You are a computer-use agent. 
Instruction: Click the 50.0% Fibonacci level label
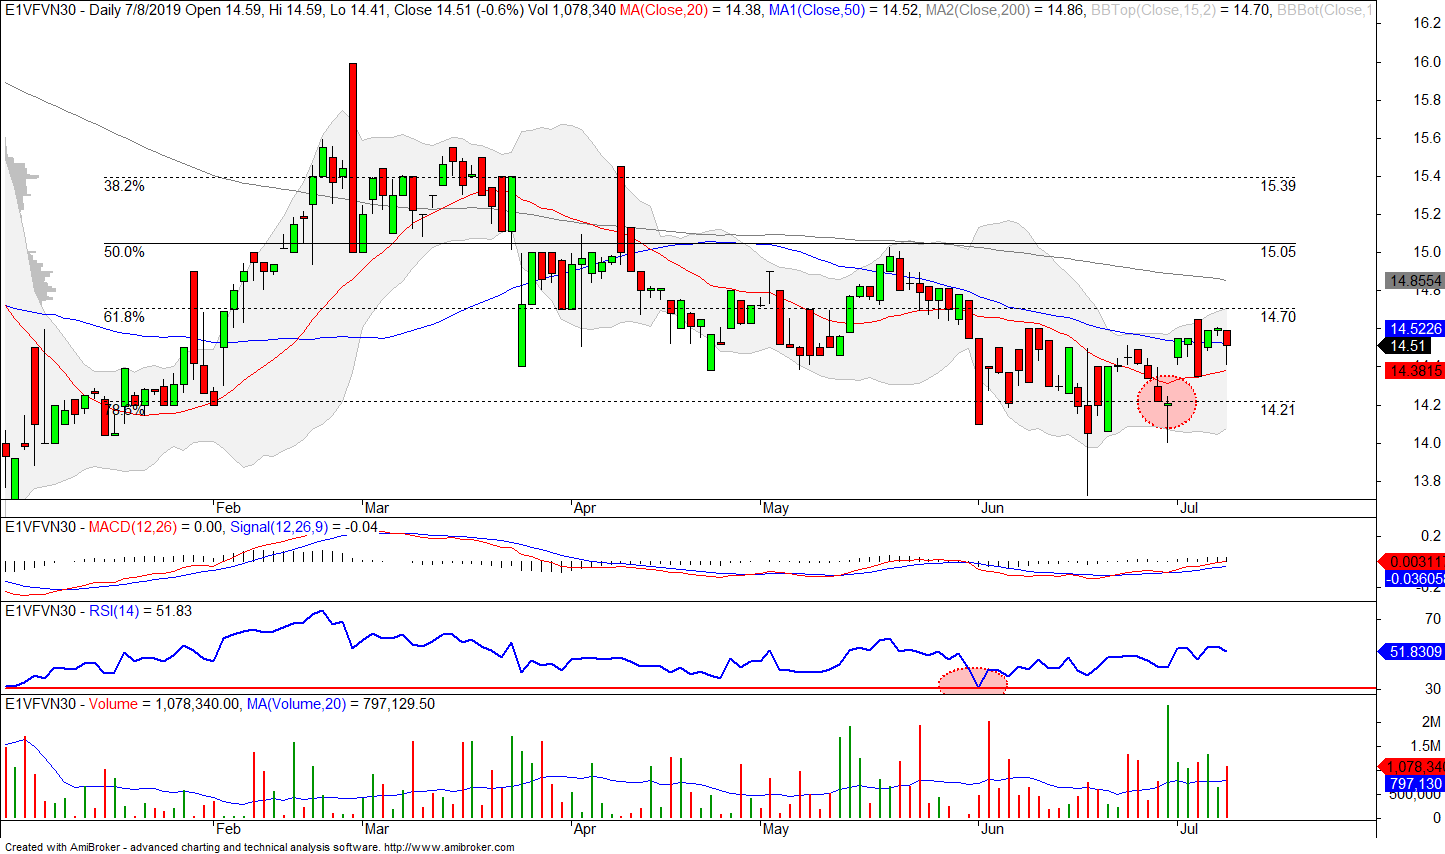(x=124, y=252)
